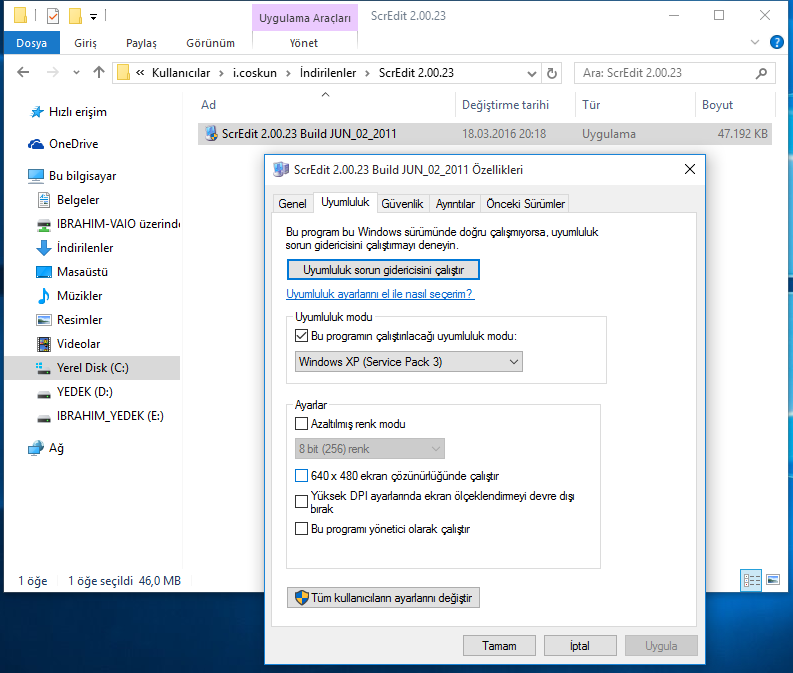Click the folder icon in quick access toolbar
793x673 pixels.
click(21, 16)
